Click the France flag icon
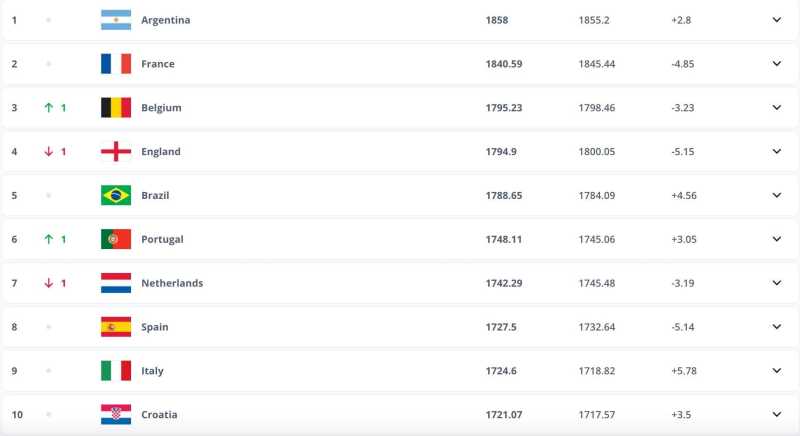 point(116,64)
